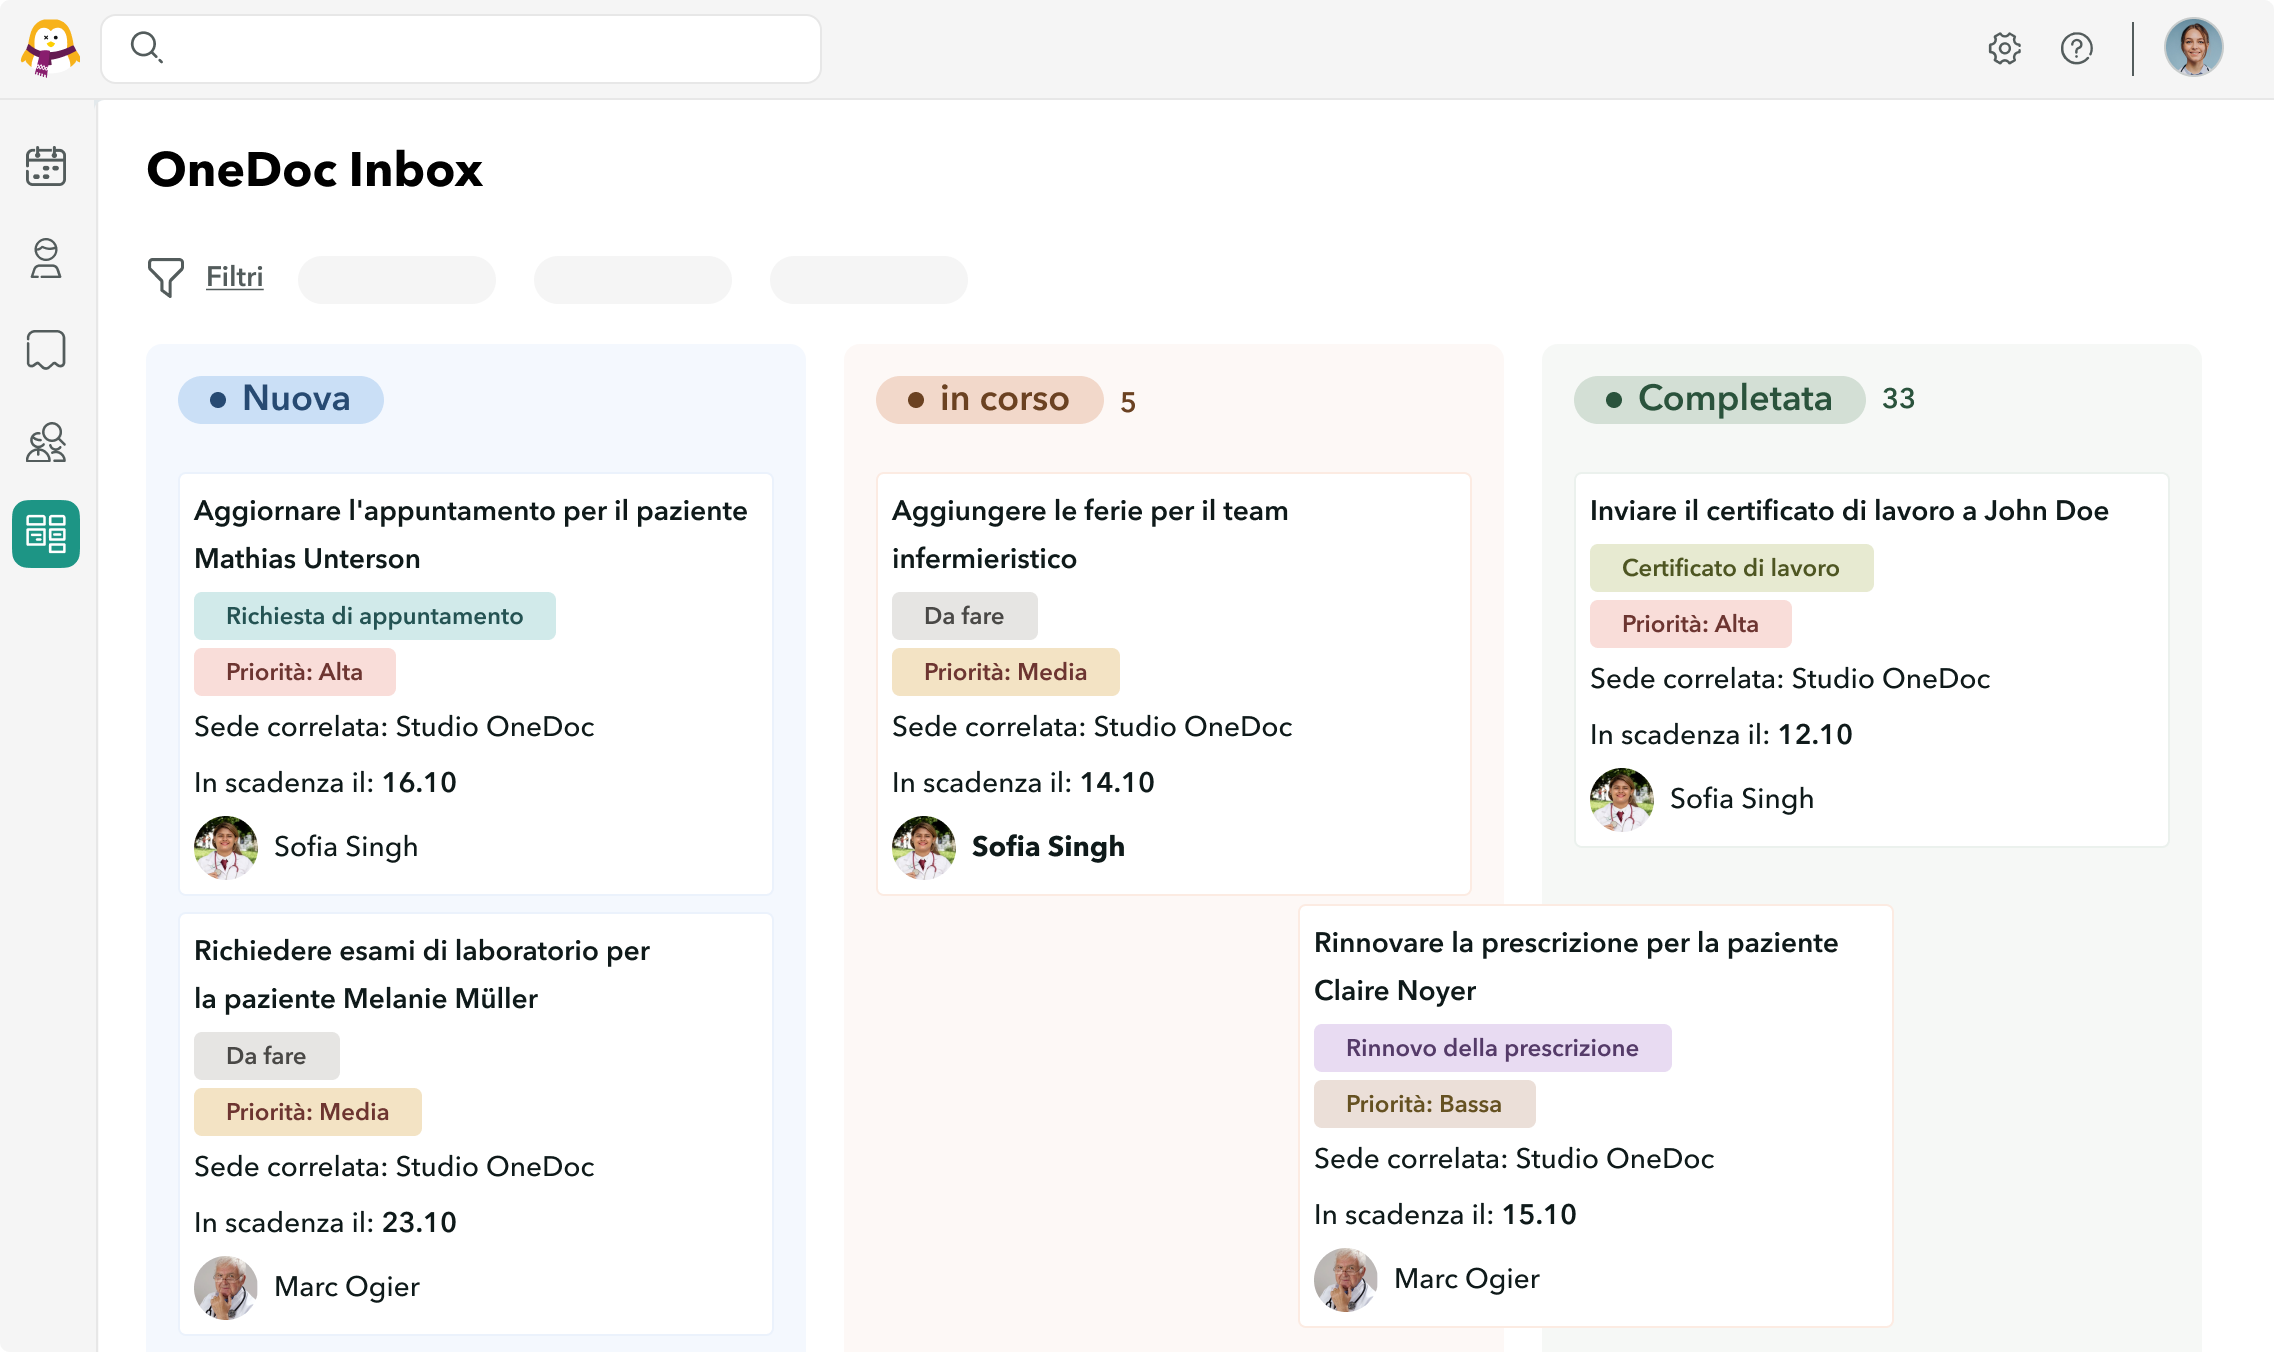2274x1352 pixels.
Task: Click the magnifier icon in the search bar
Action: click(147, 47)
